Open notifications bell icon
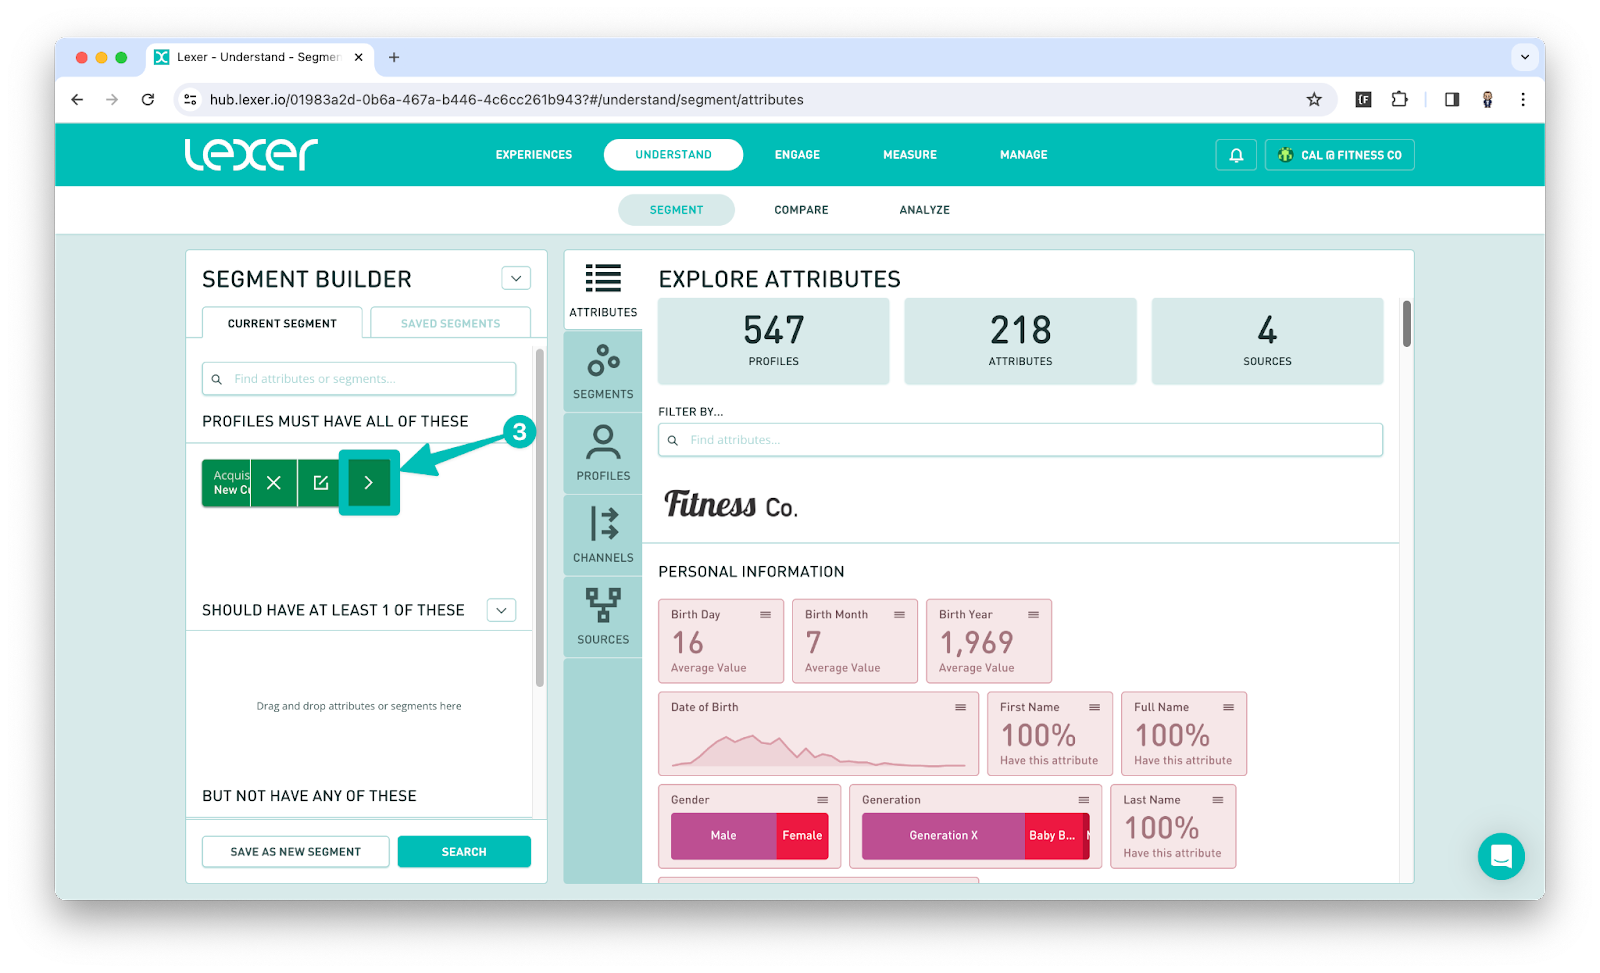Screen dimensions: 1600x973 (1236, 155)
